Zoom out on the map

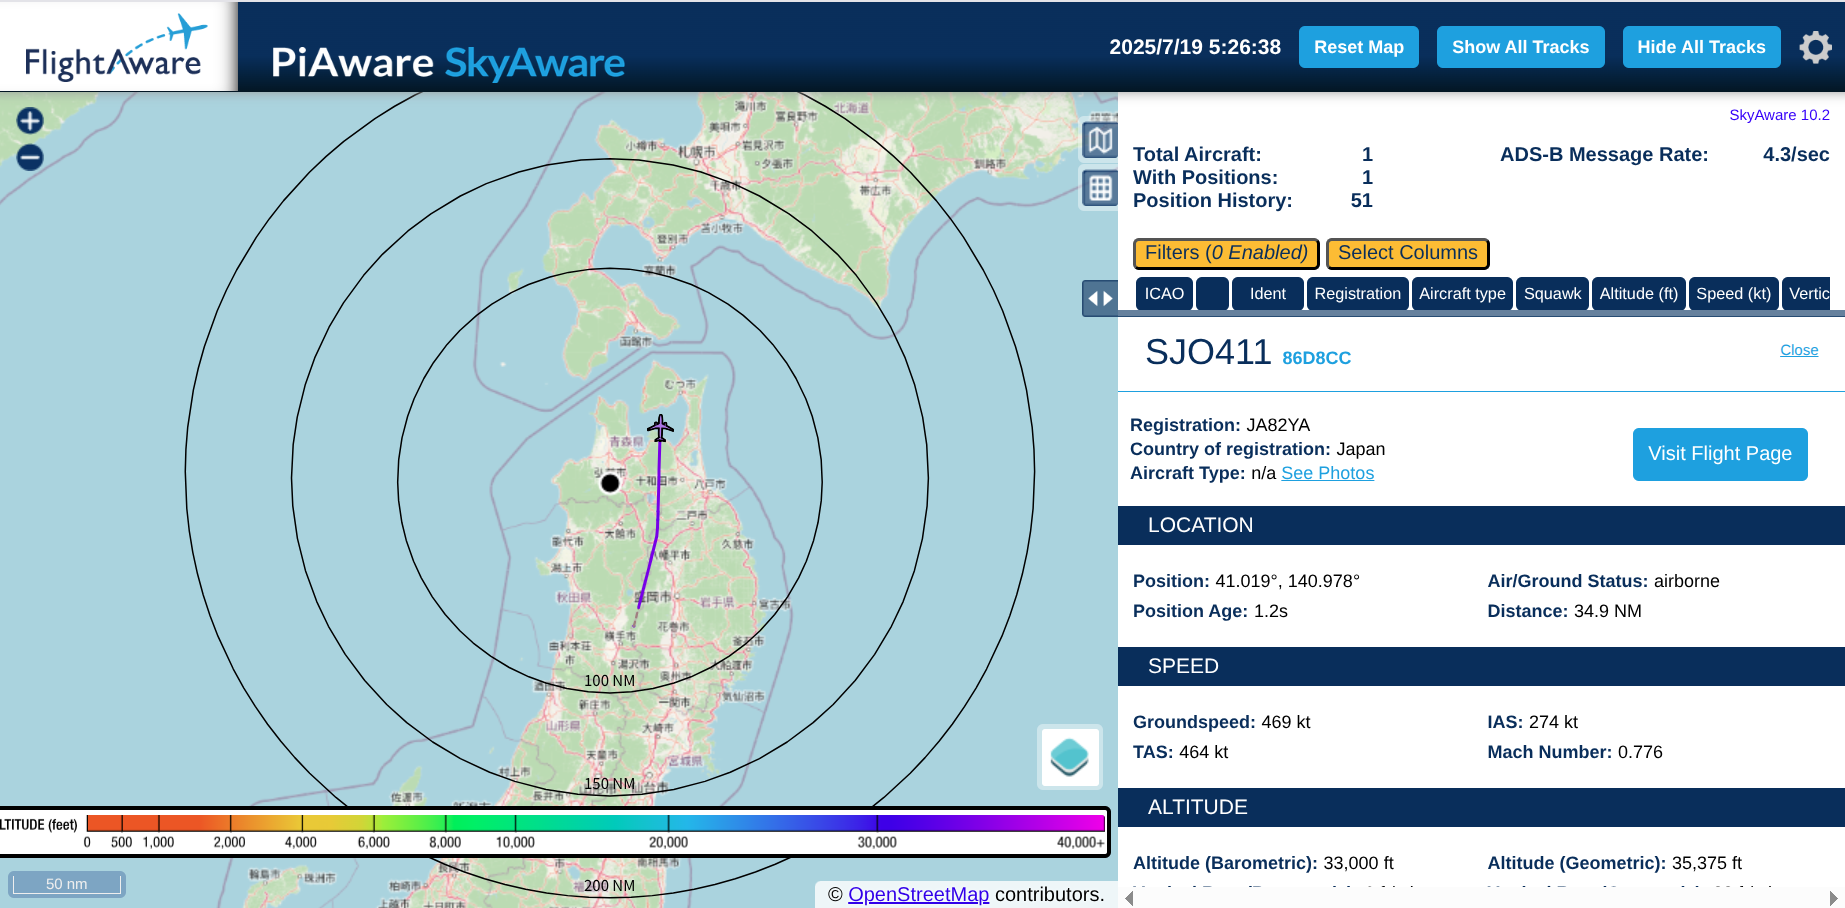coord(30,157)
